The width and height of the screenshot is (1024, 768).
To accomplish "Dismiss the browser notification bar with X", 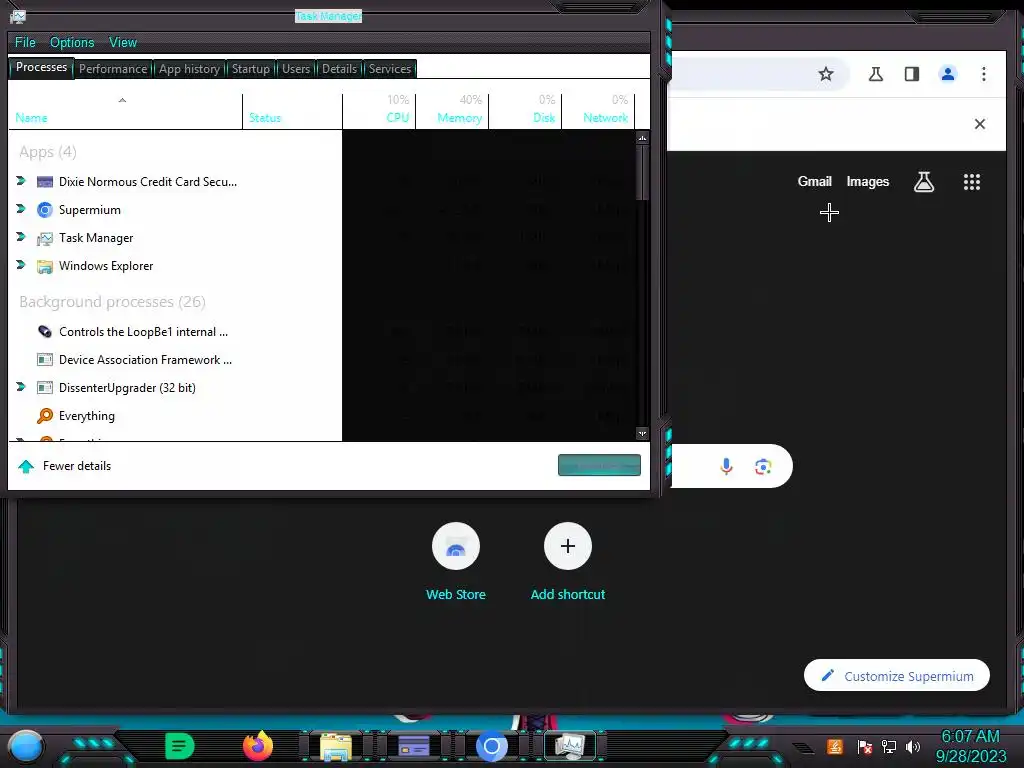I will [980, 124].
